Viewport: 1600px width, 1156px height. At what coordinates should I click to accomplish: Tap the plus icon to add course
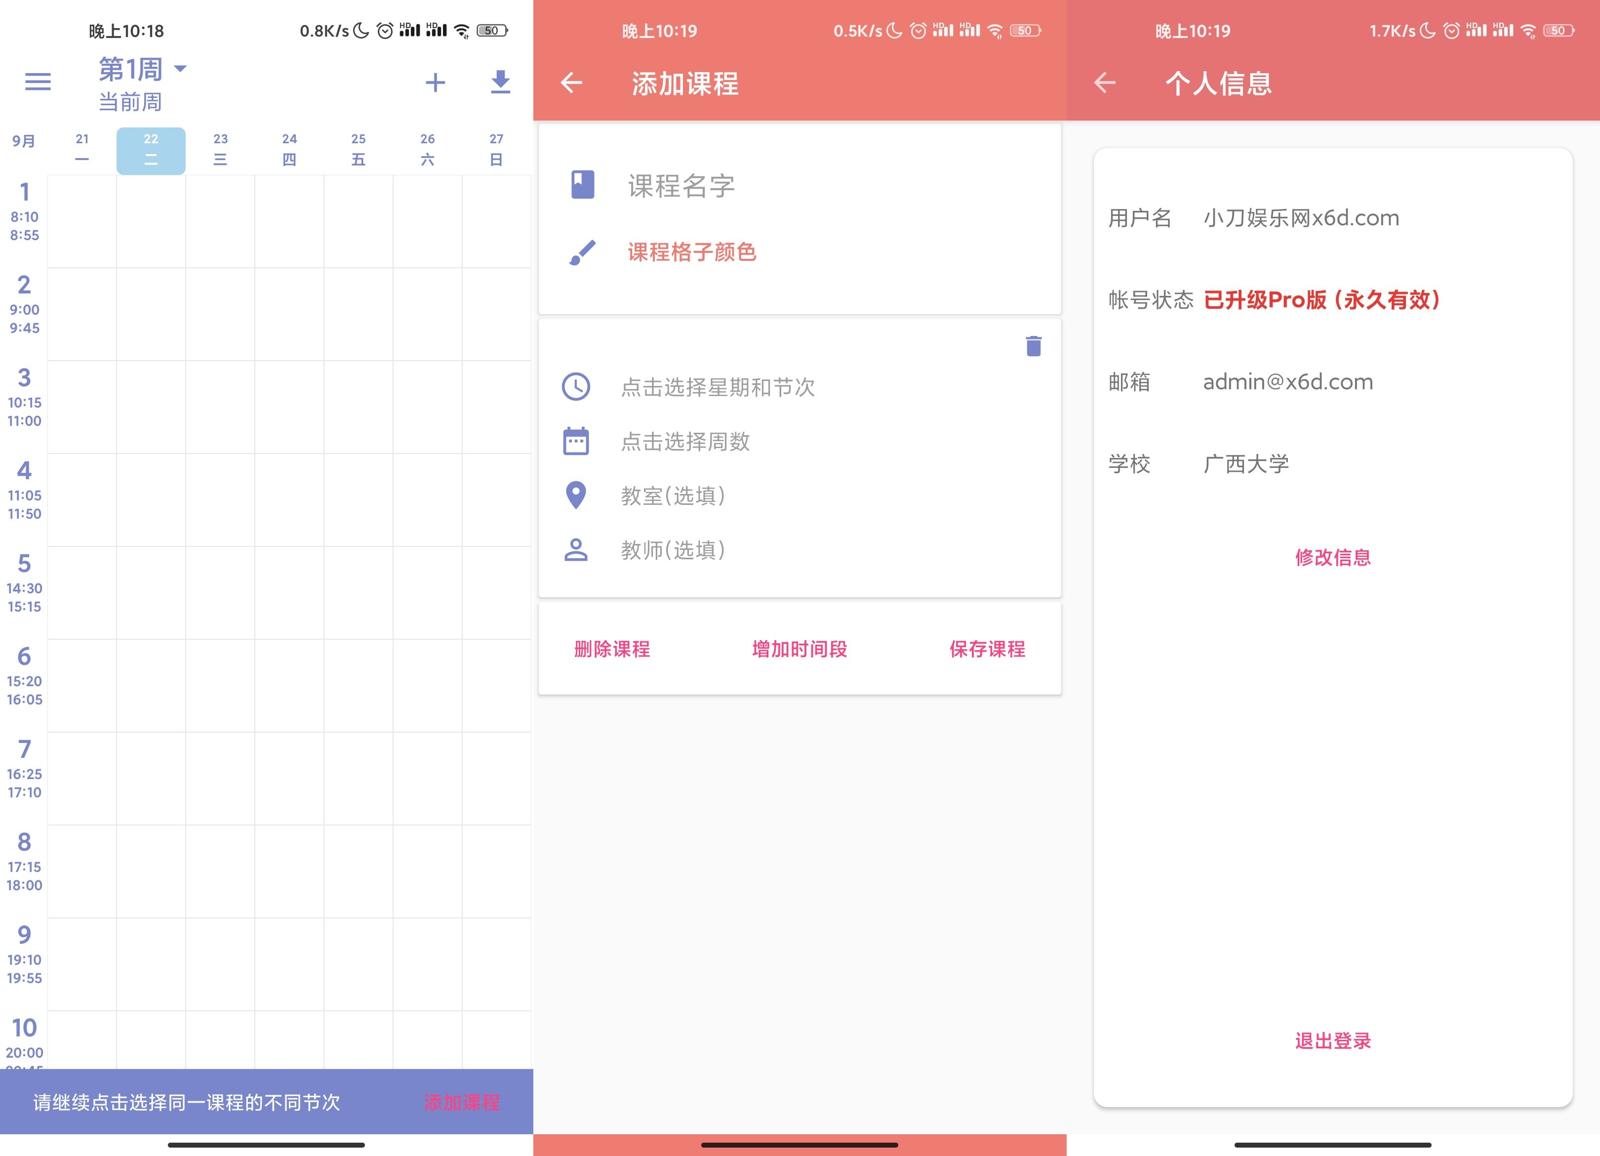coord(435,83)
